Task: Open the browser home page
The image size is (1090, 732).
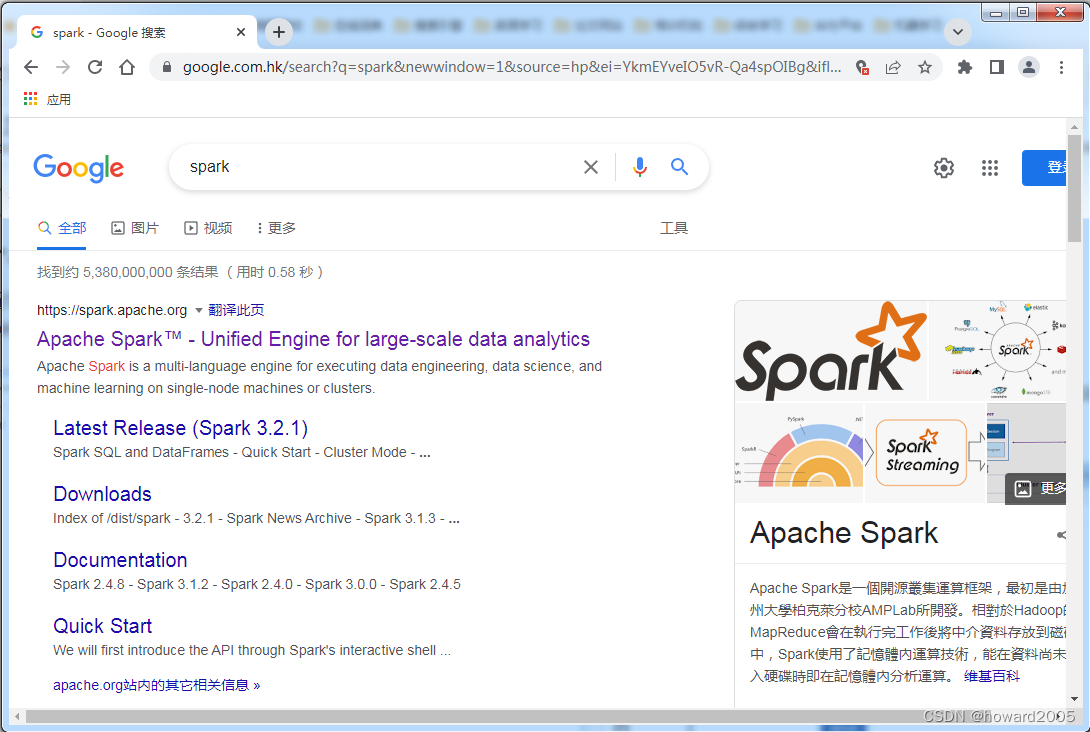Action: 127,67
